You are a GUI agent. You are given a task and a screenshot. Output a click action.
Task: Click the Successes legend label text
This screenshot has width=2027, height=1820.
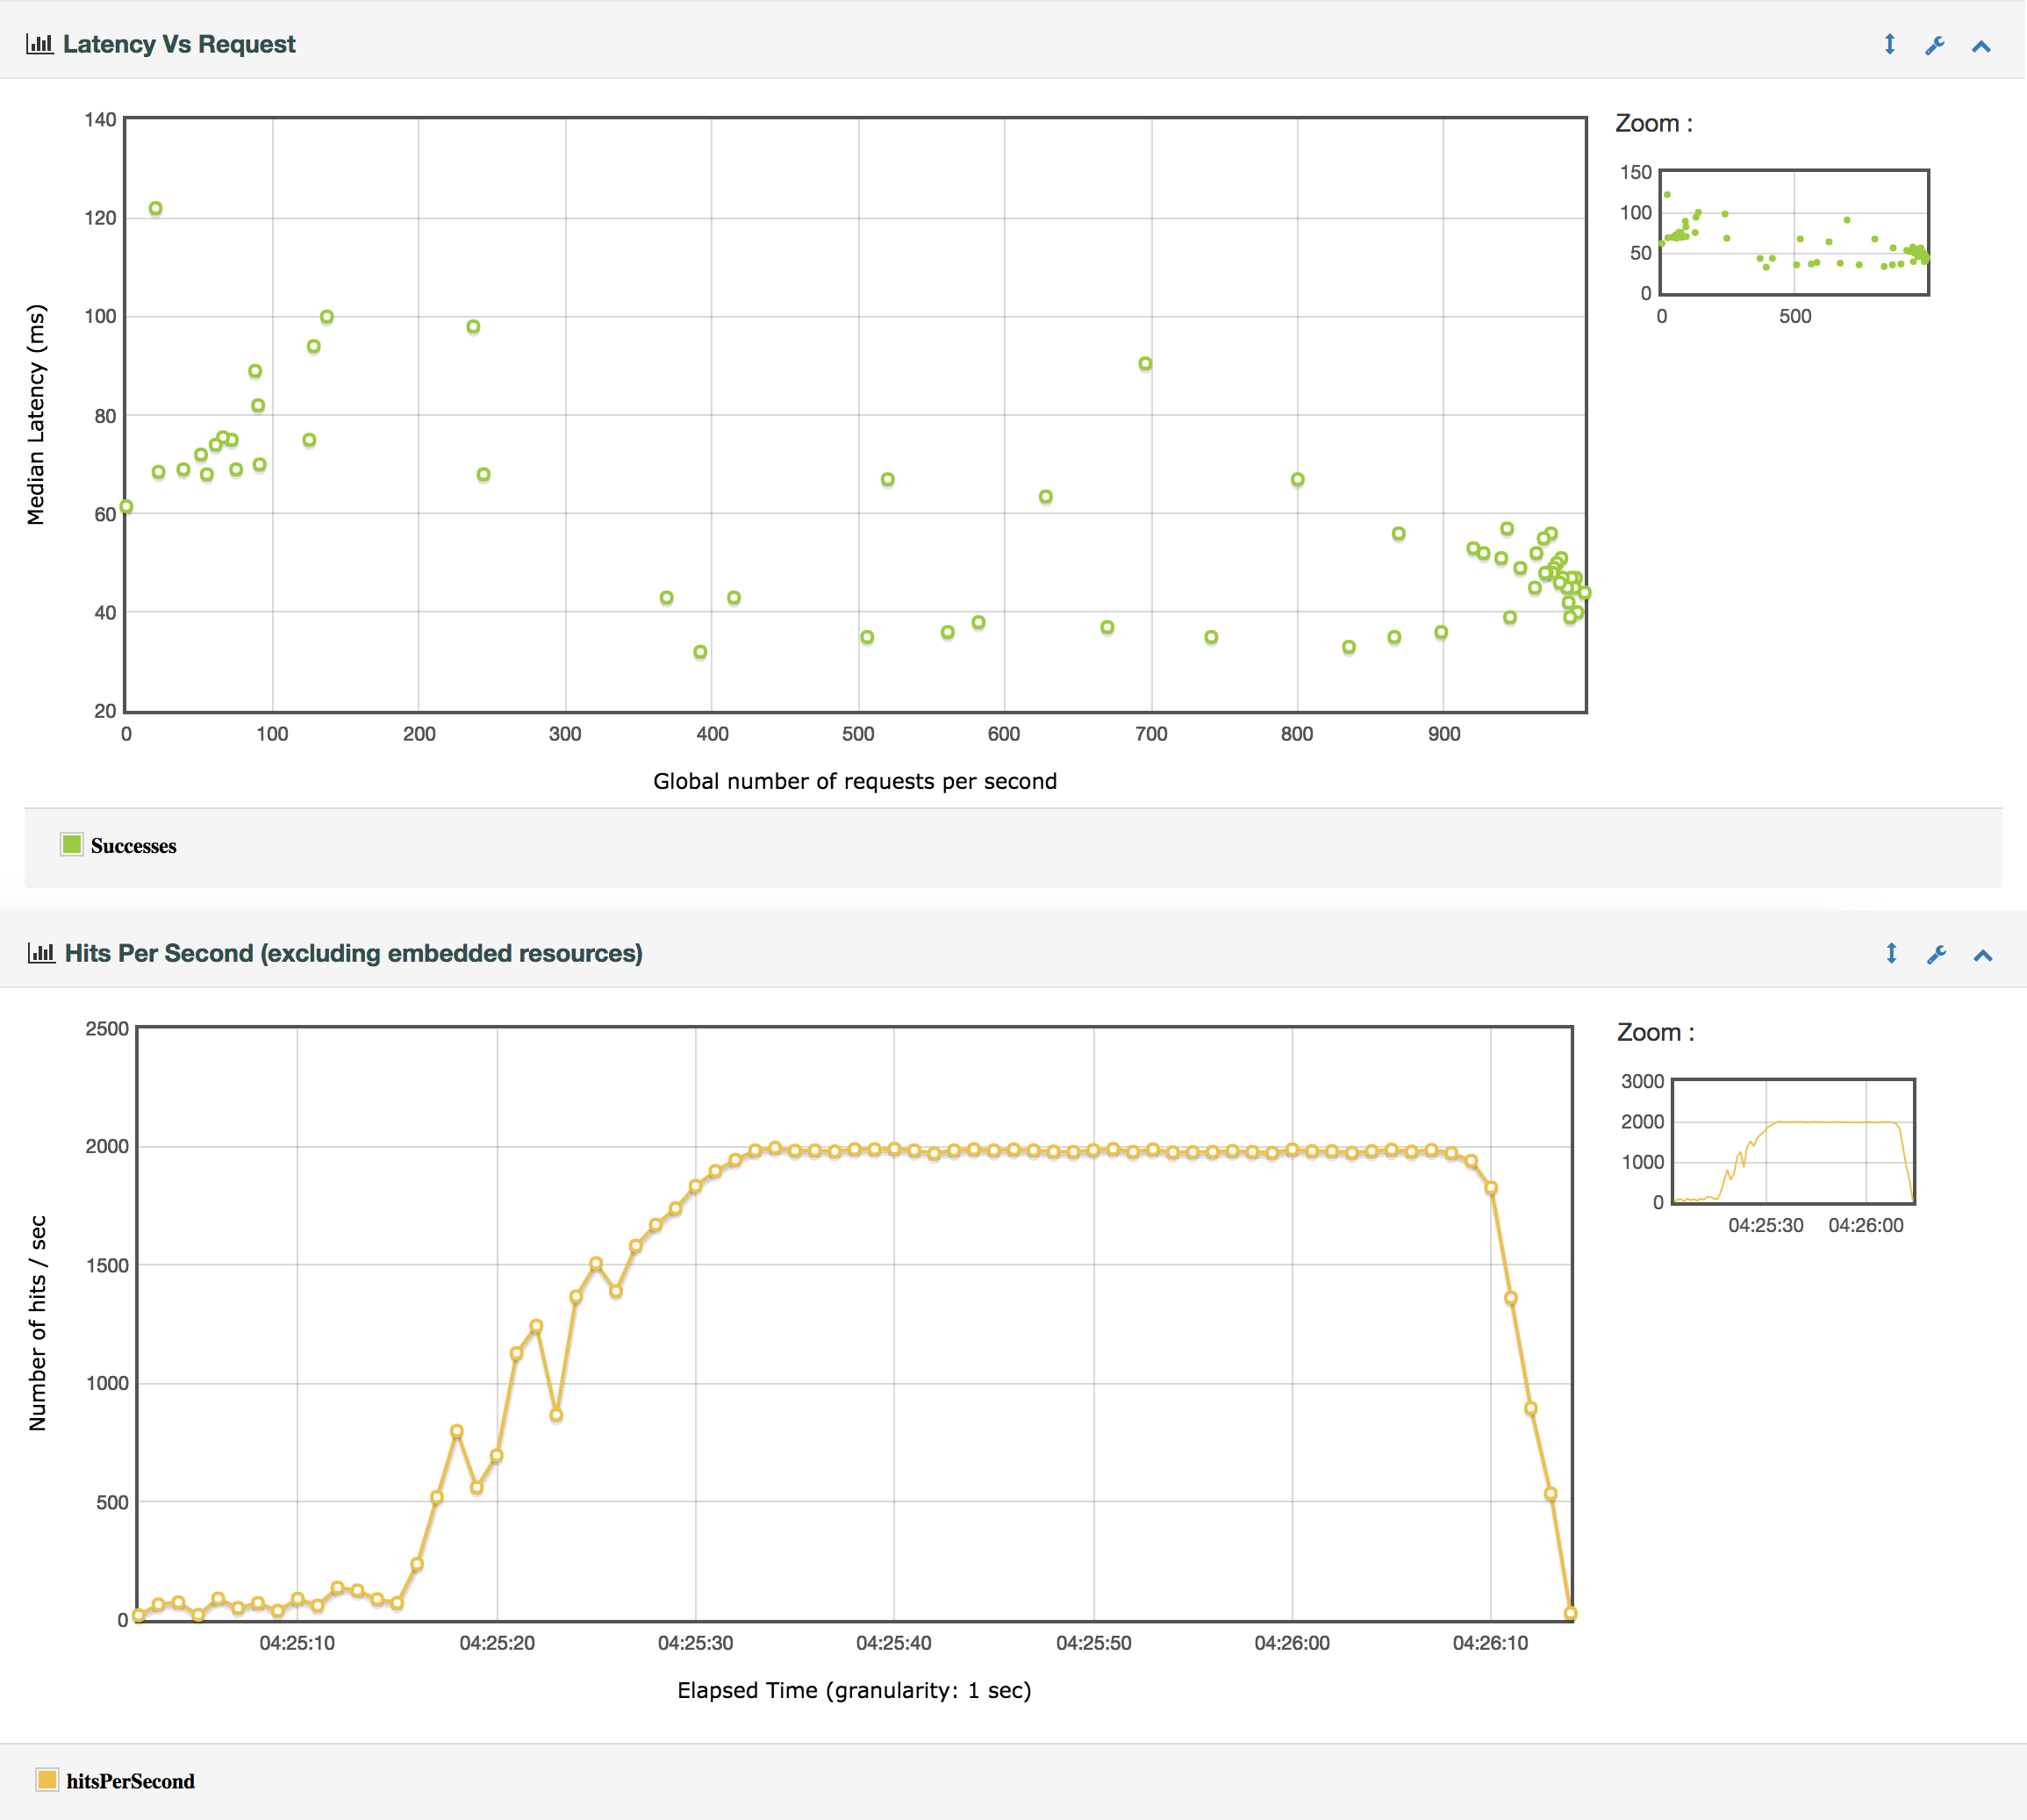pyautogui.click(x=133, y=845)
